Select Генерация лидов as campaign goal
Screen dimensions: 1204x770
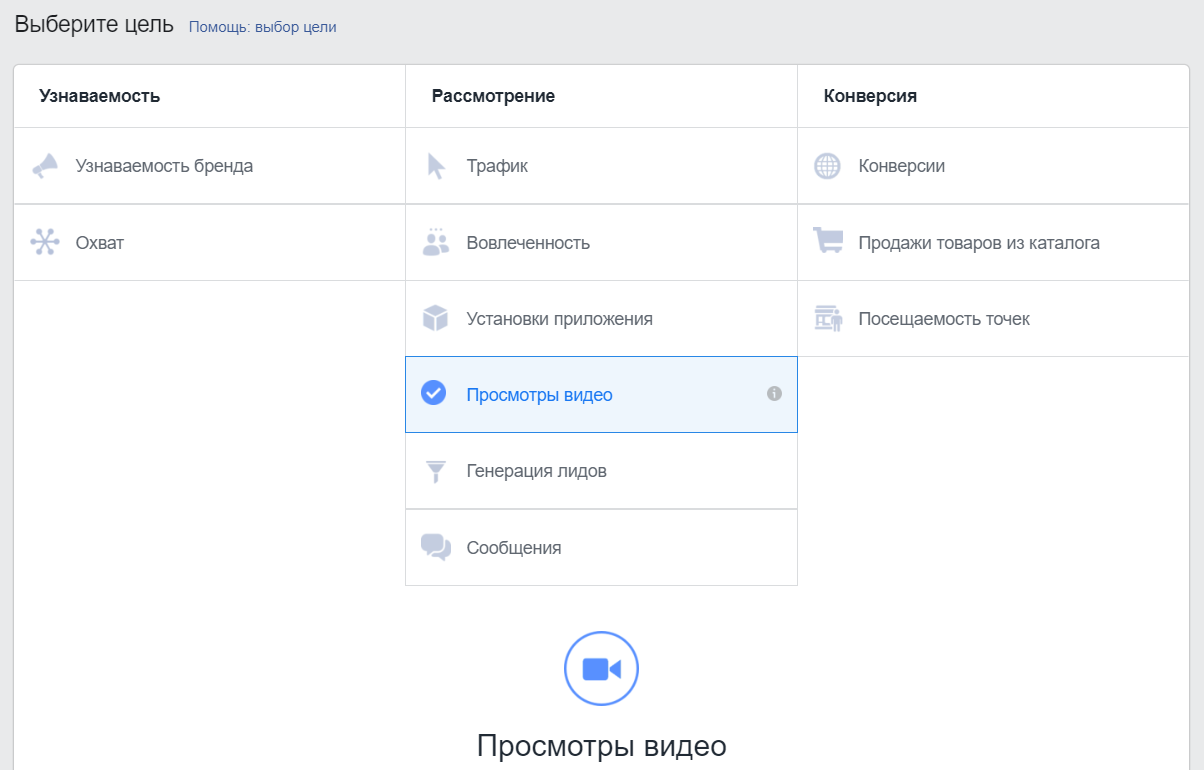tap(536, 471)
